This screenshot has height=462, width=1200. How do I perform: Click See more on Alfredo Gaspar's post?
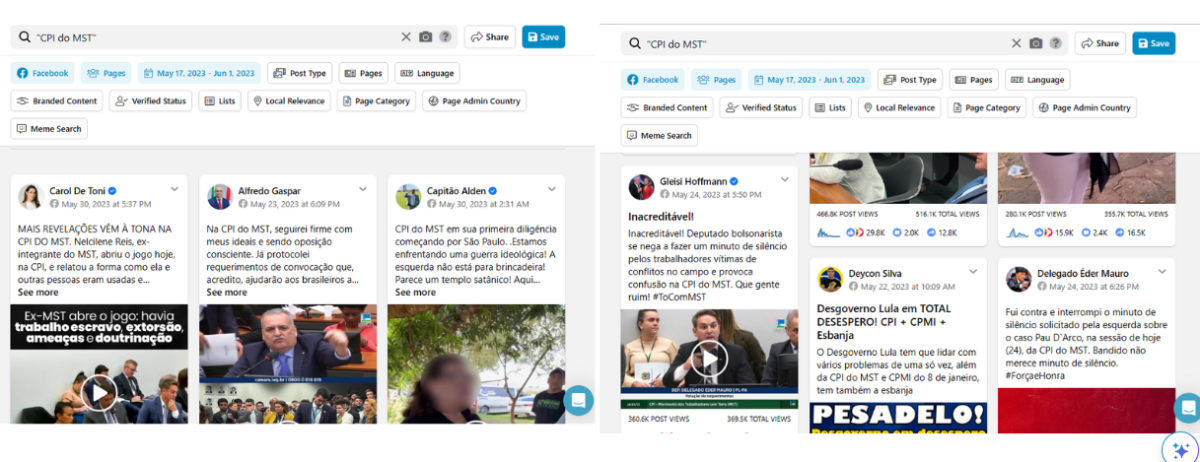tap(227, 292)
